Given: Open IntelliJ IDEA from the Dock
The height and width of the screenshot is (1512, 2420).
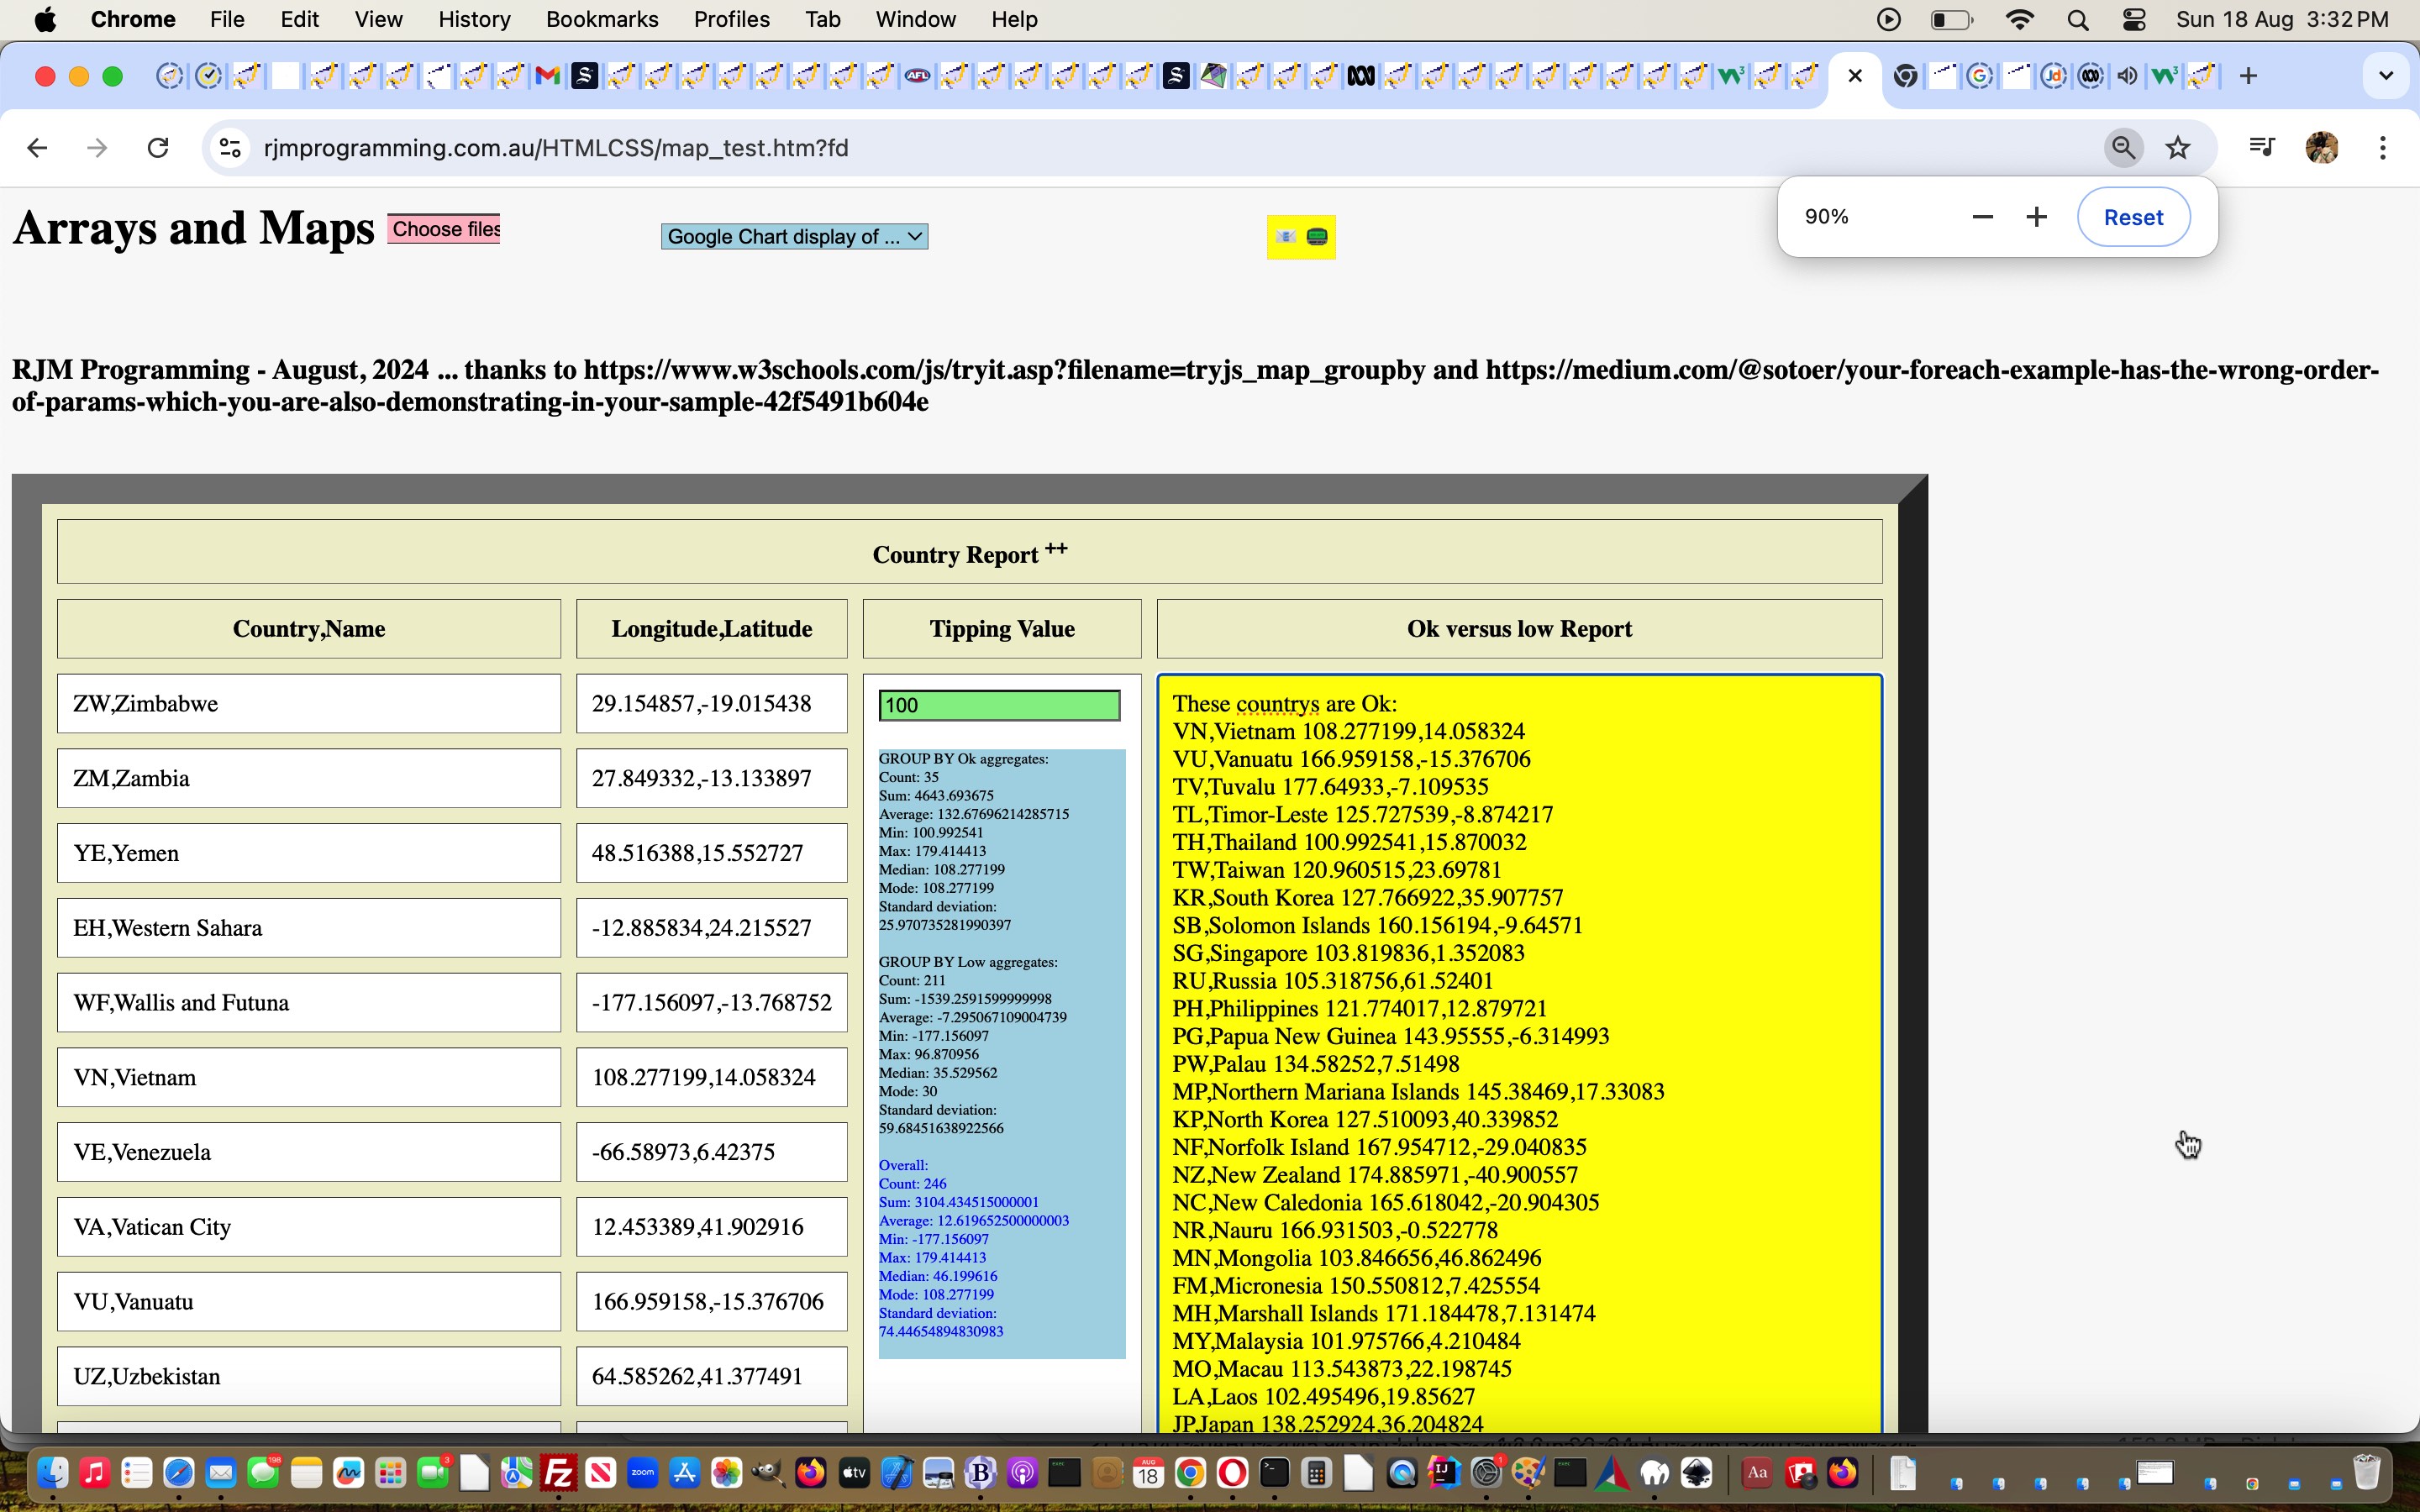Looking at the screenshot, I should click(x=1444, y=1473).
